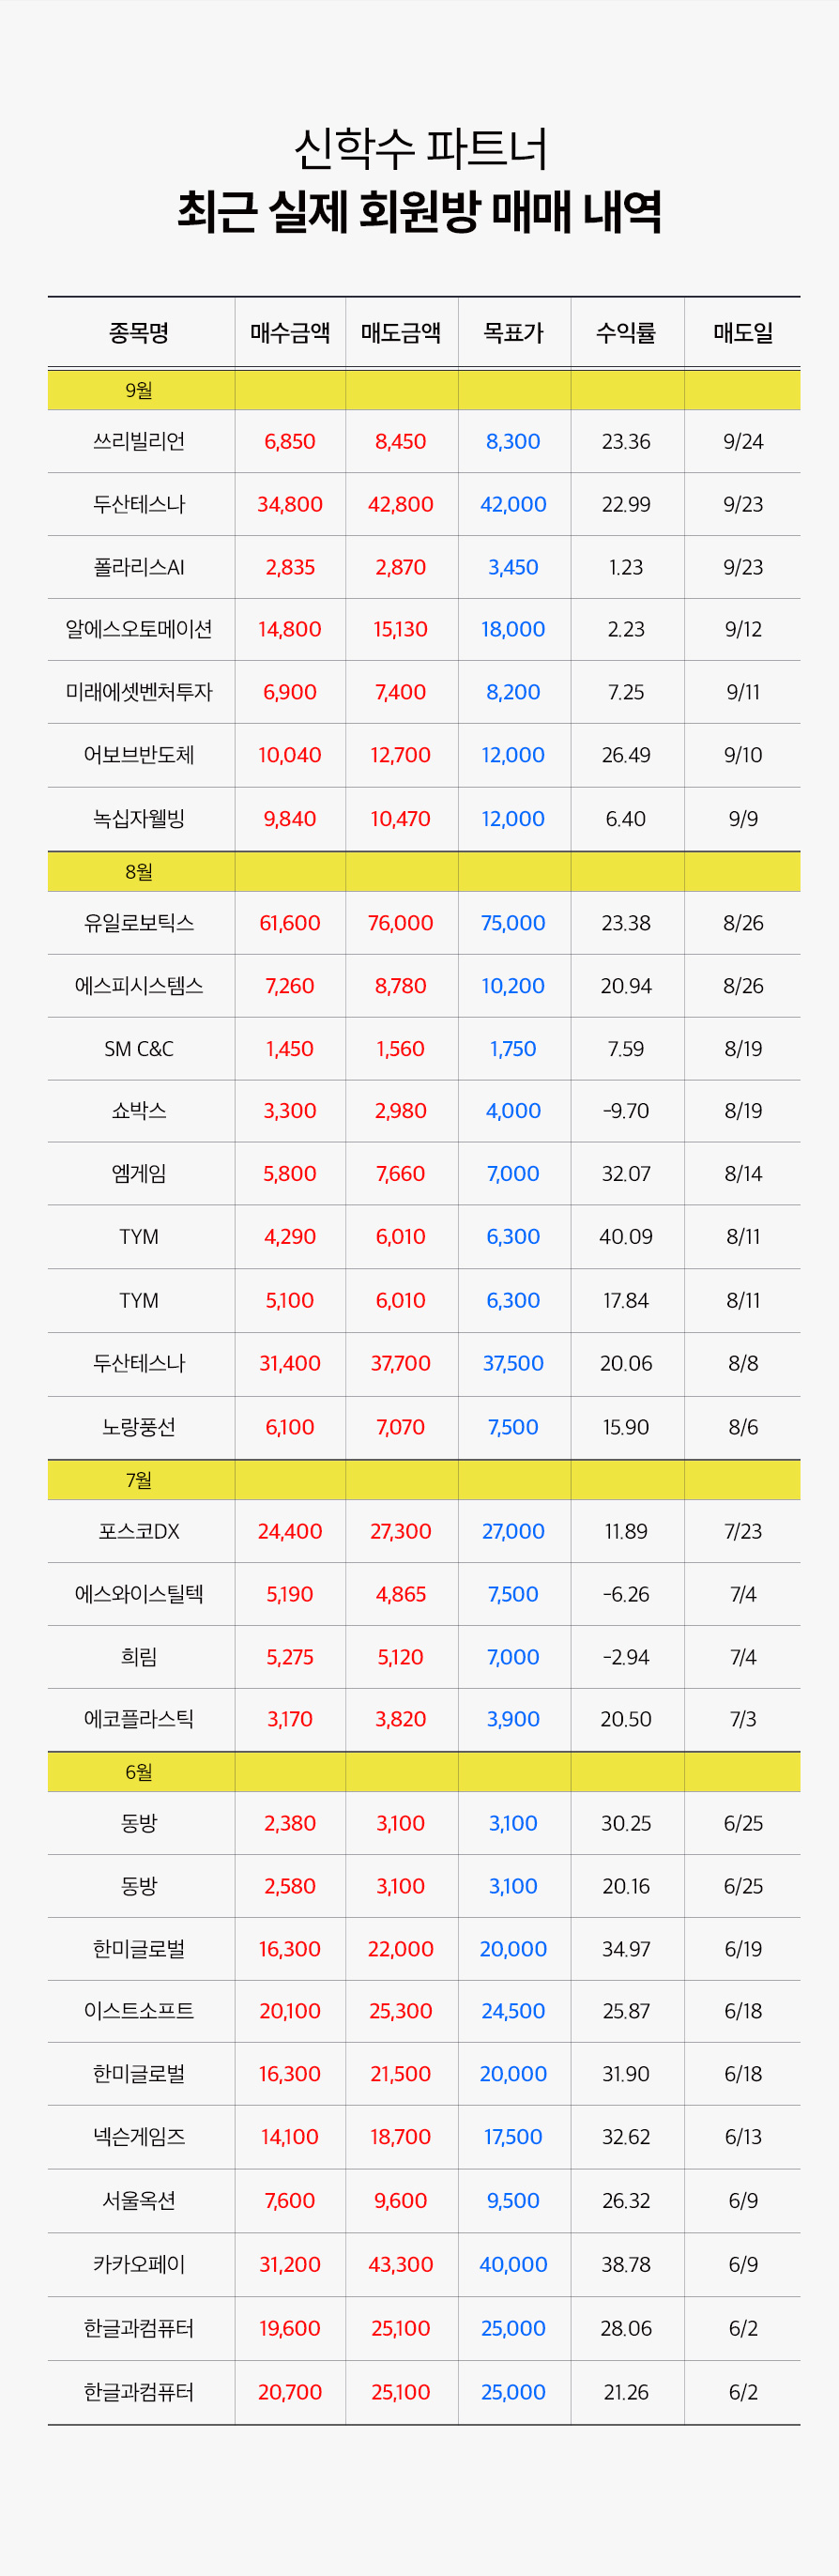The width and height of the screenshot is (839, 2576).
Task: Click the 매도일 column header
Action: click(743, 333)
